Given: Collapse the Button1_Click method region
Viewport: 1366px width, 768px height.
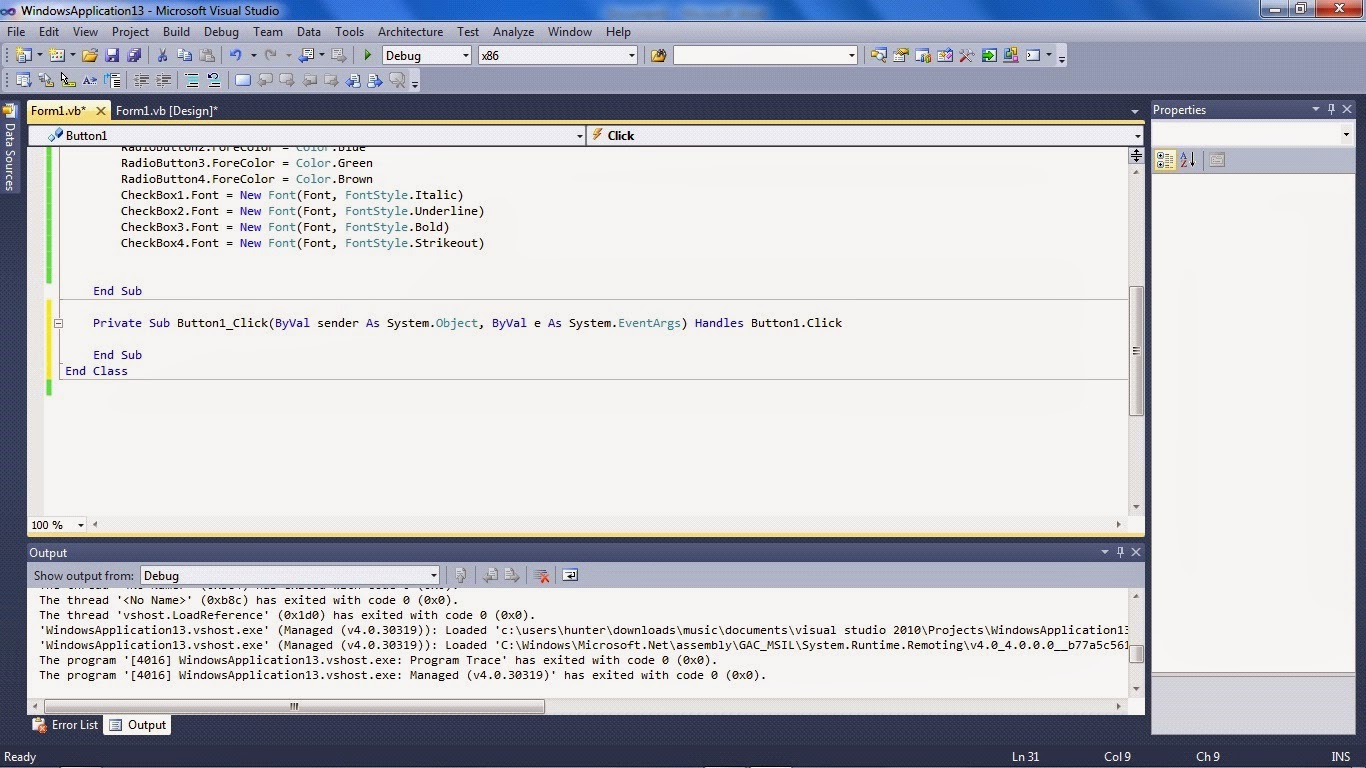Looking at the screenshot, I should (x=58, y=323).
